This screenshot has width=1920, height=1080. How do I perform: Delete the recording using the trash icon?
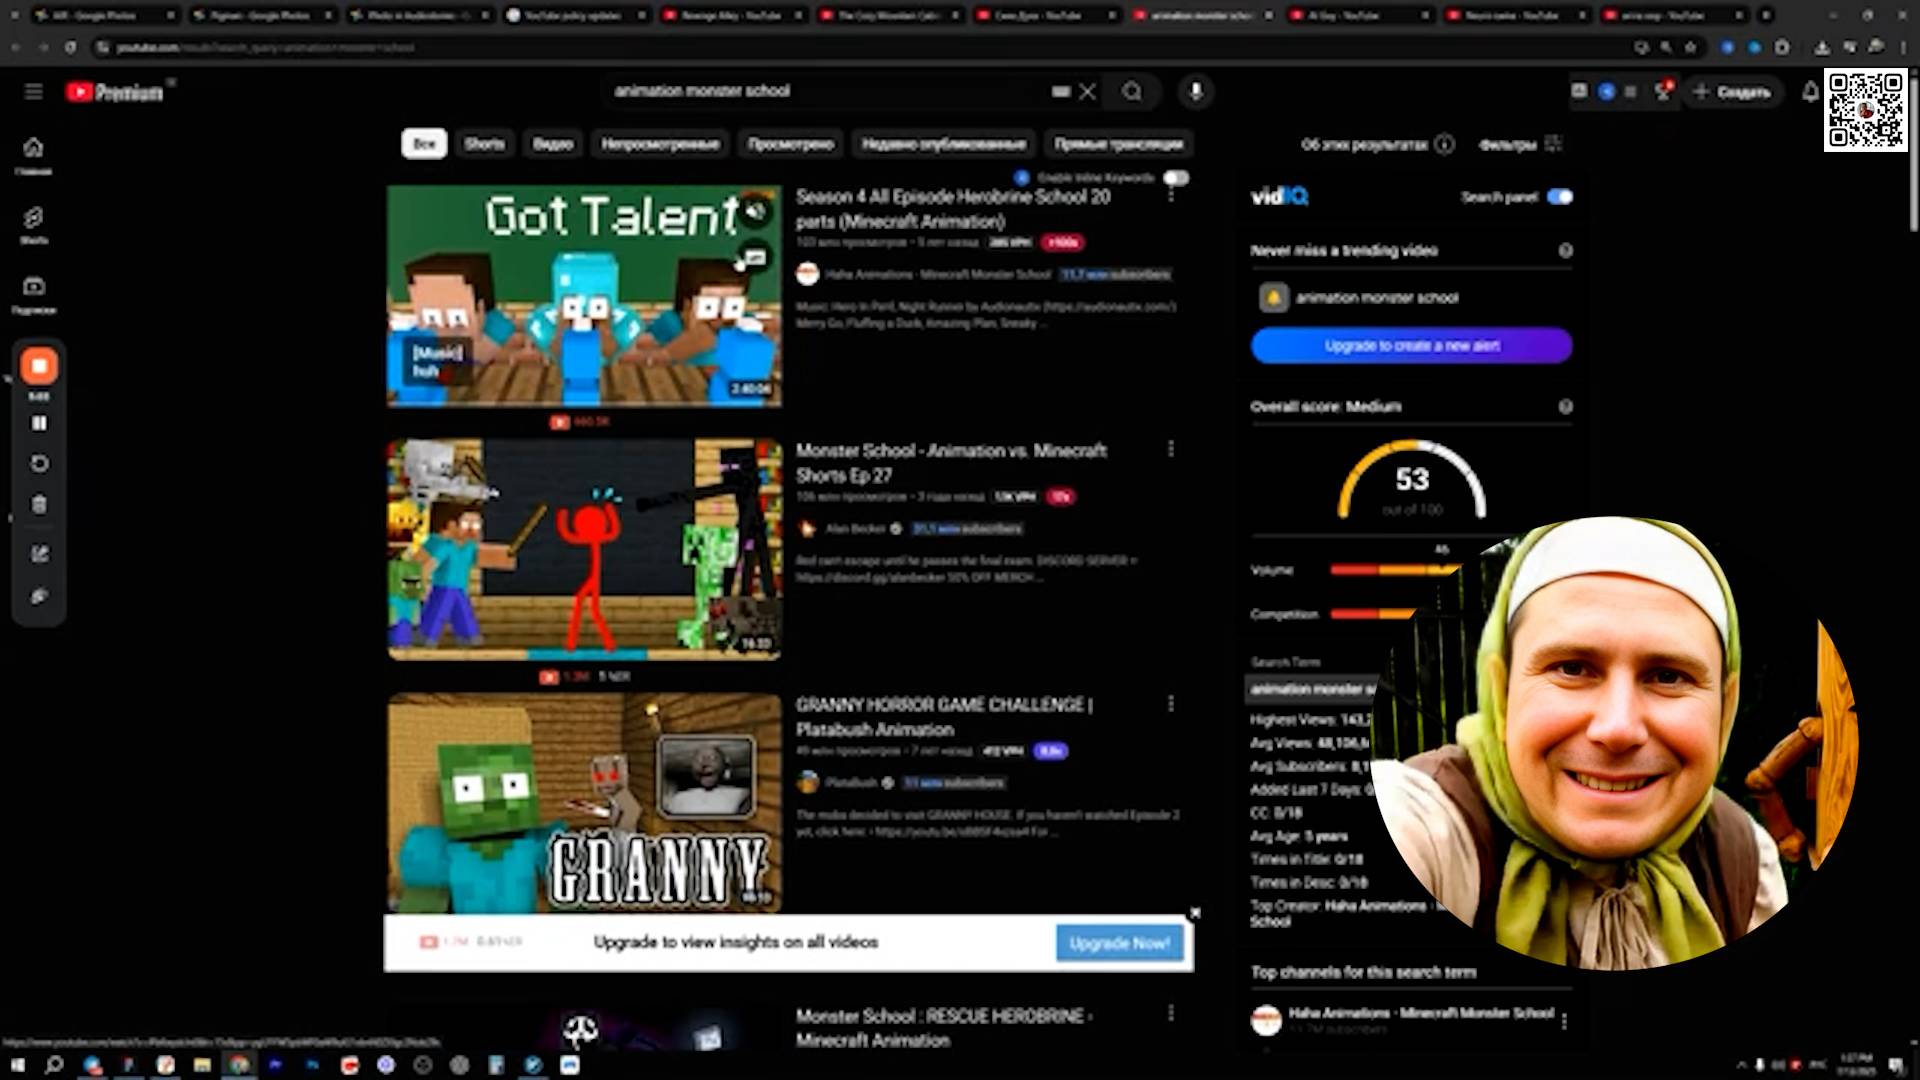[x=39, y=505]
